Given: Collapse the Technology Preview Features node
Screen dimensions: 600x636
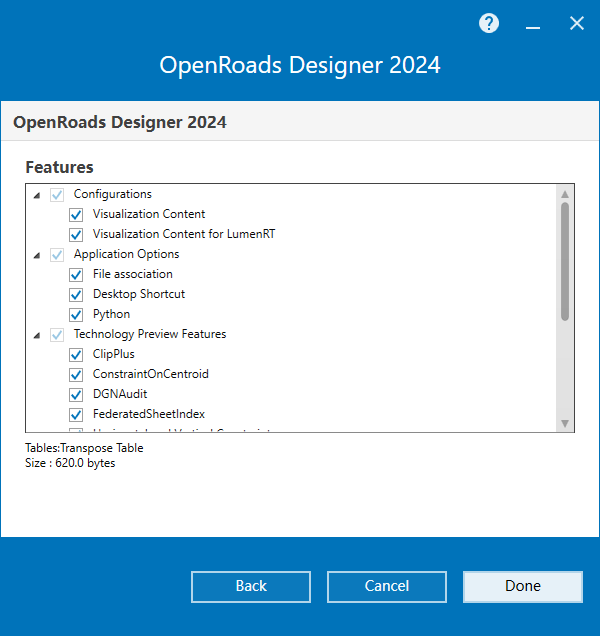Looking at the screenshot, I should pos(37,335).
